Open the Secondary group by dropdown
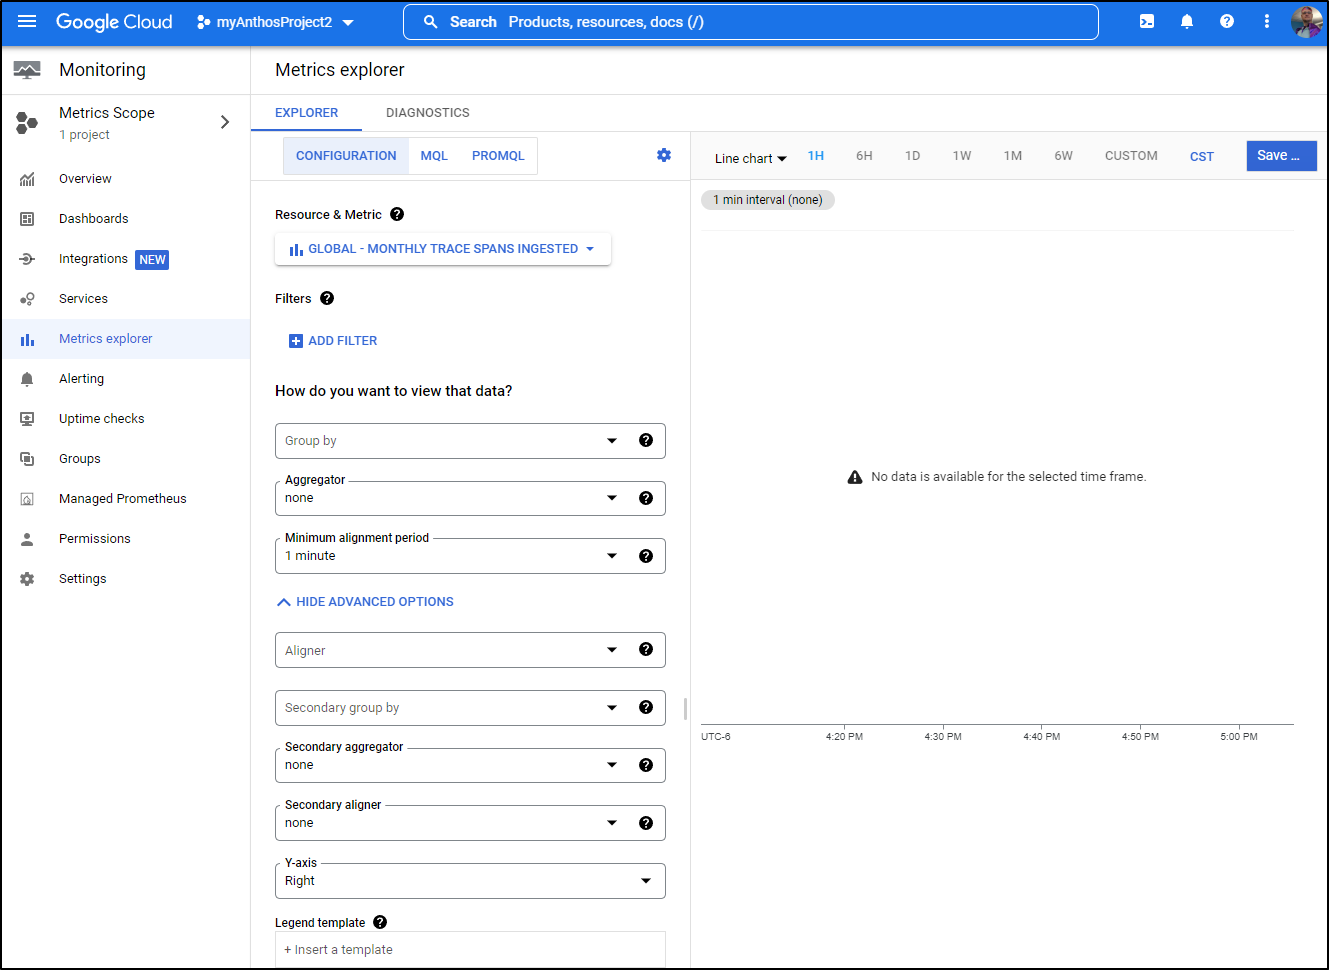 point(470,708)
